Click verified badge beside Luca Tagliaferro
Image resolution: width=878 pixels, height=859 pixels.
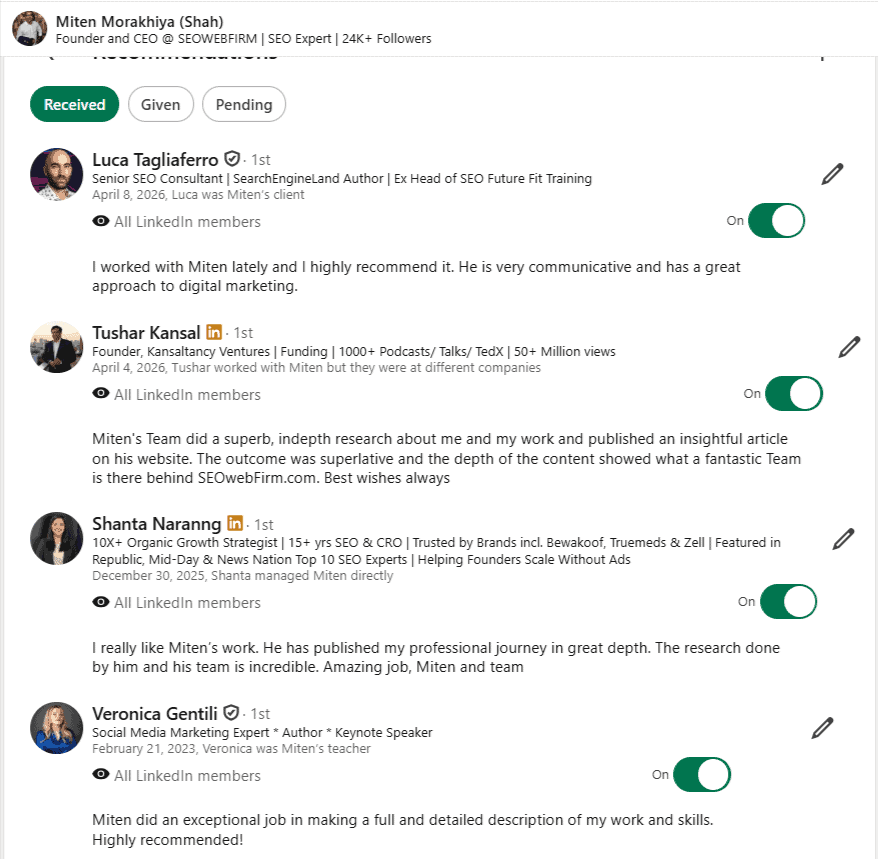(x=232, y=159)
